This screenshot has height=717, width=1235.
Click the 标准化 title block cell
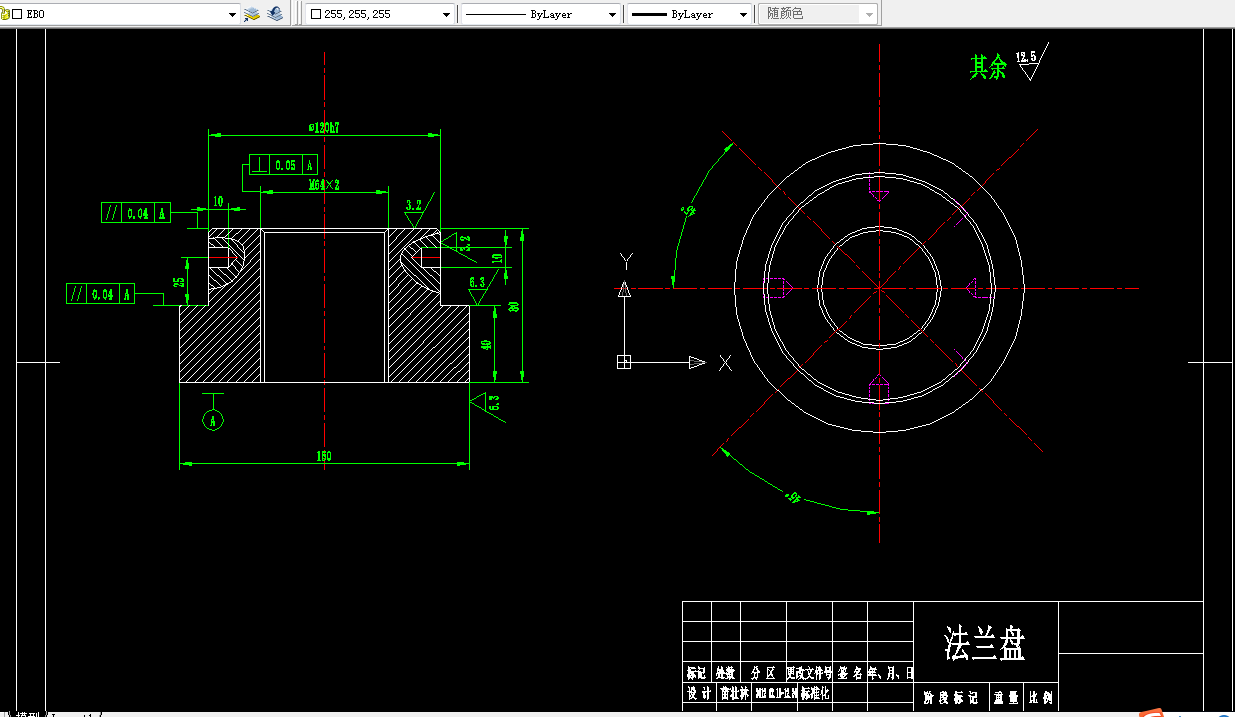[815, 693]
